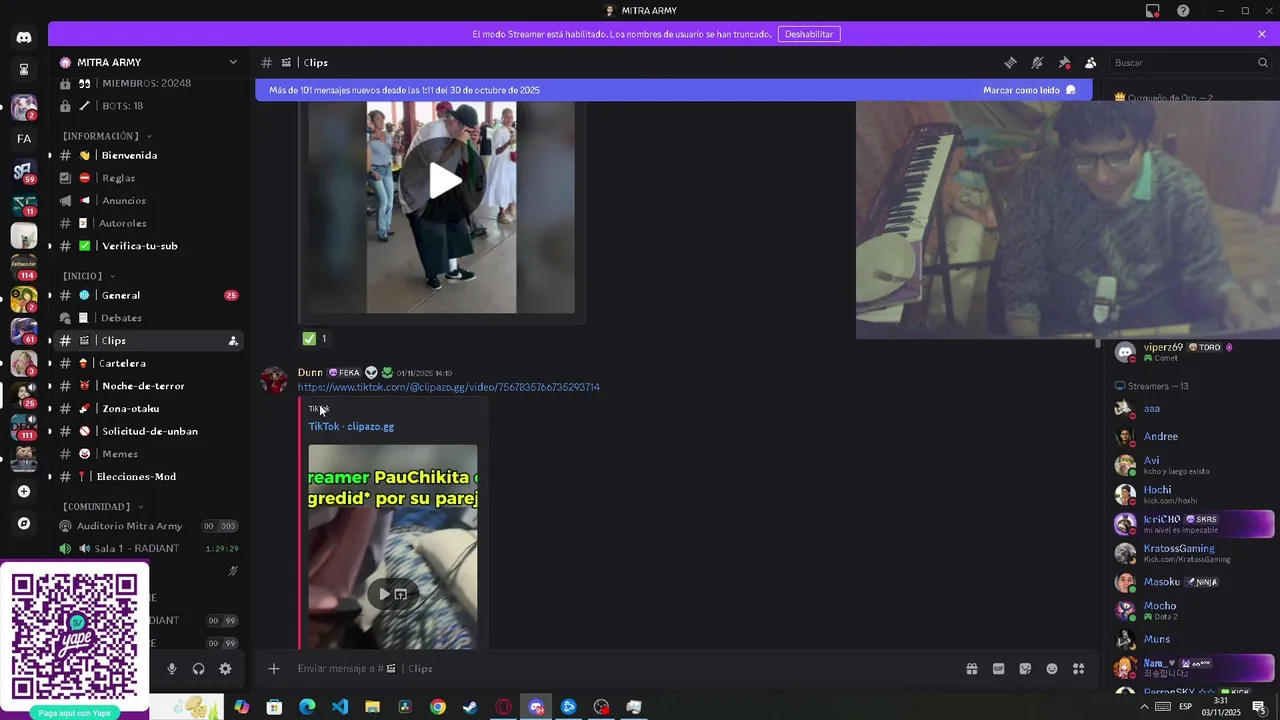The image size is (1280, 720).
Task: Open the Zona-otaku channel
Action: [149, 409]
